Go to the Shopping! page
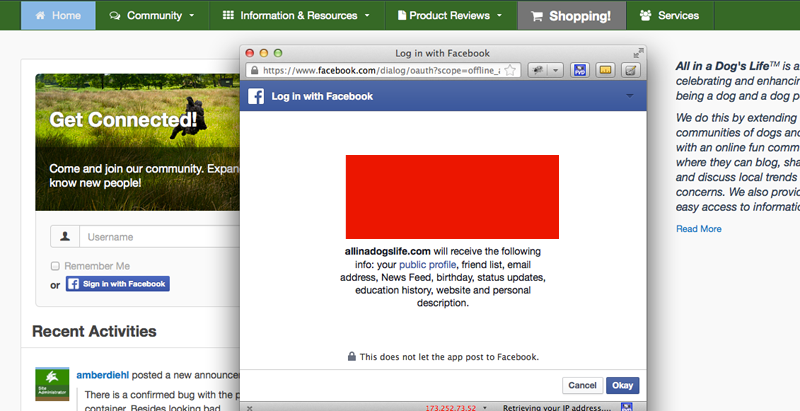 (571, 16)
